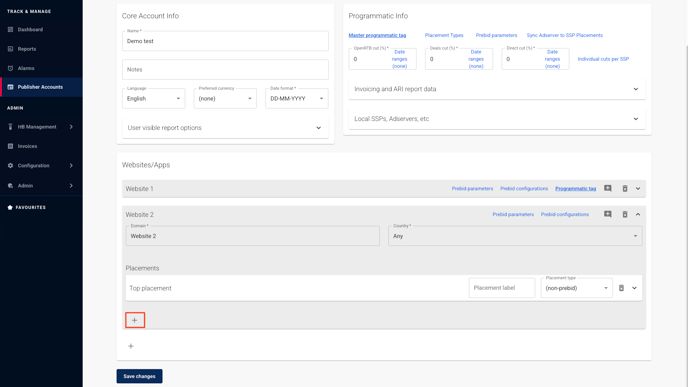
Task: Go to Dashboard in the sidebar
Action: 30,29
